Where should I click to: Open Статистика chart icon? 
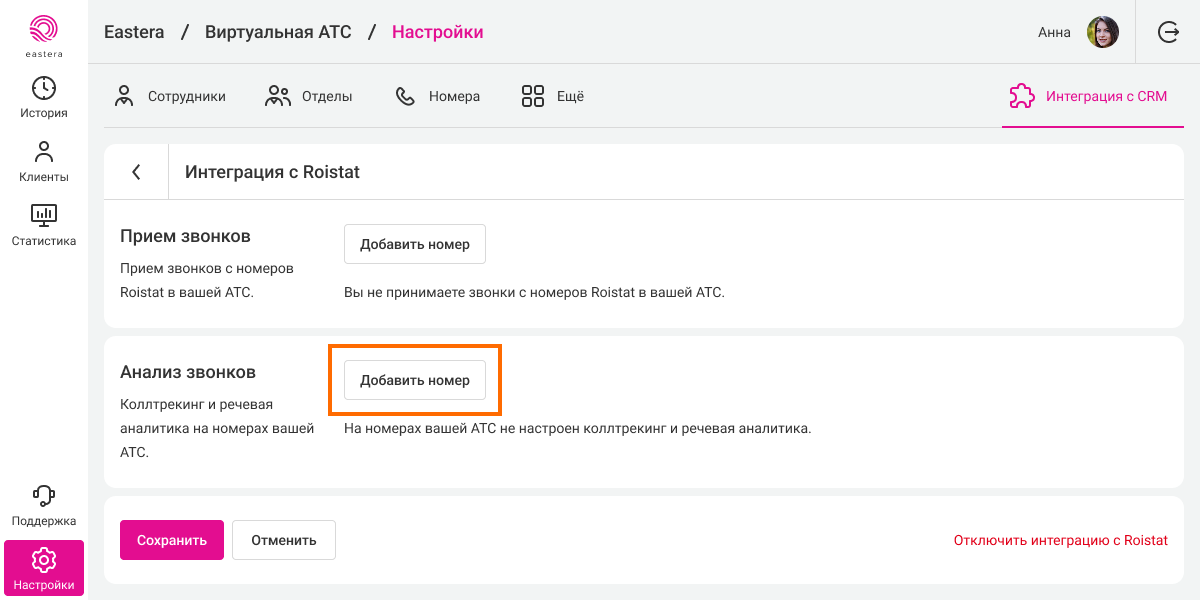click(x=44, y=214)
